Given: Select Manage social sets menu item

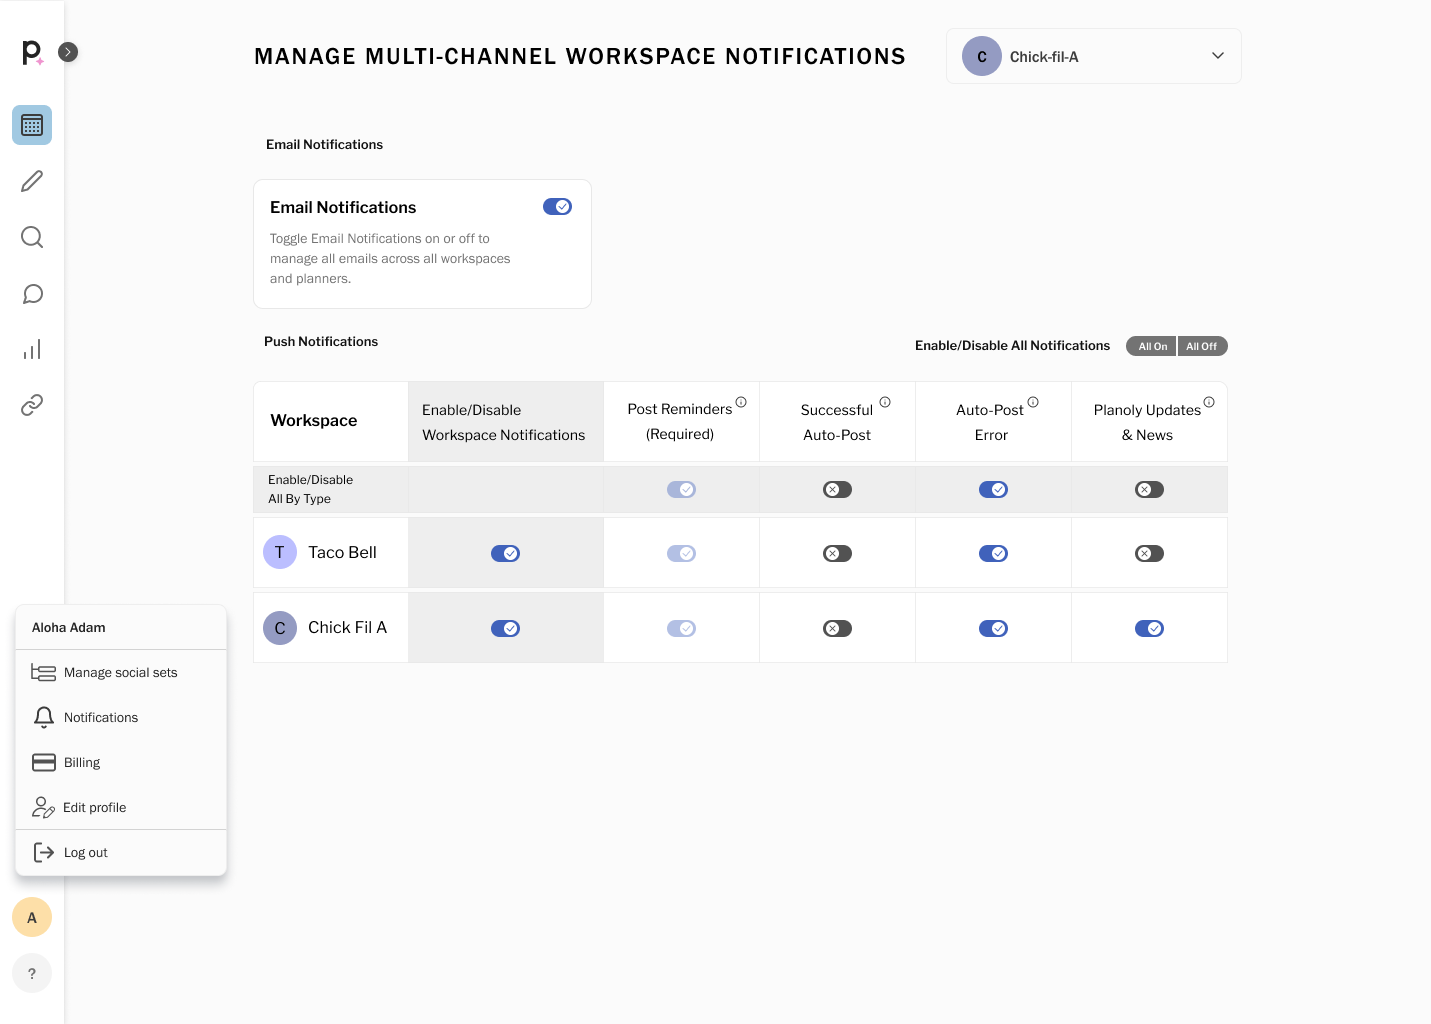Looking at the screenshot, I should [x=121, y=672].
